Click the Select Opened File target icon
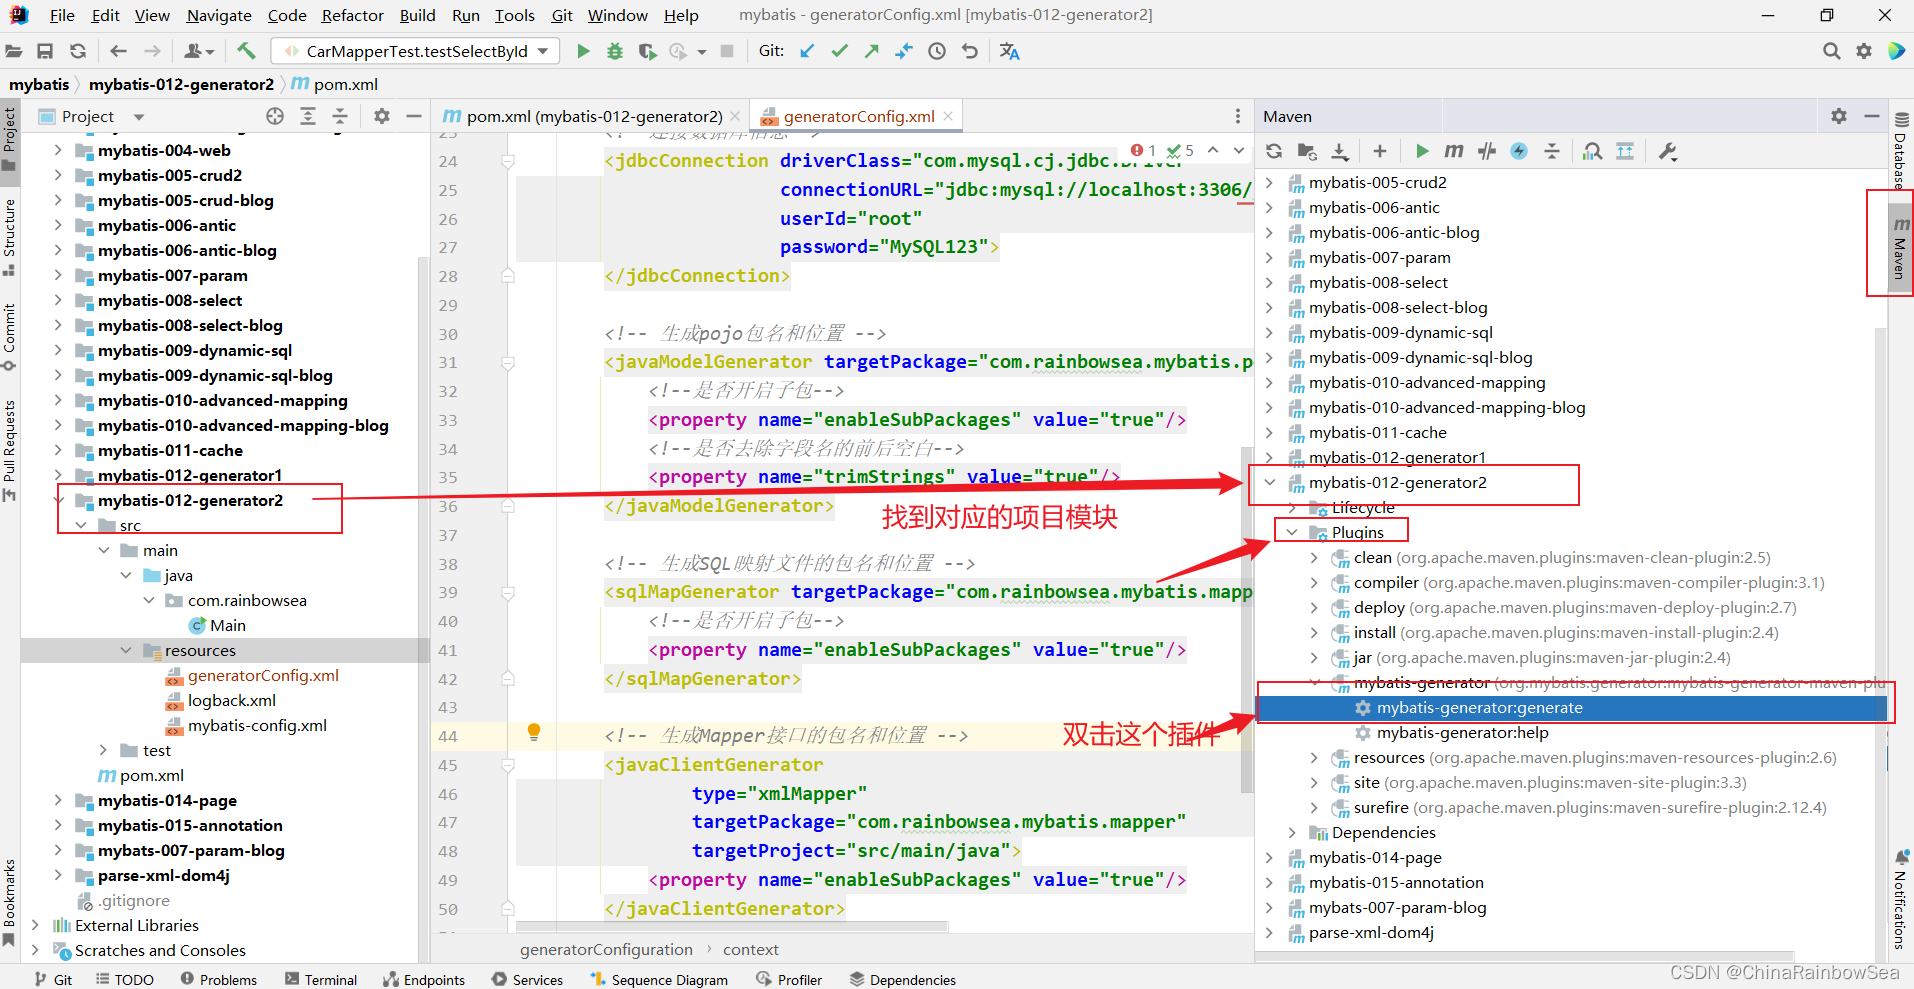Viewport: 1914px width, 989px height. point(275,116)
